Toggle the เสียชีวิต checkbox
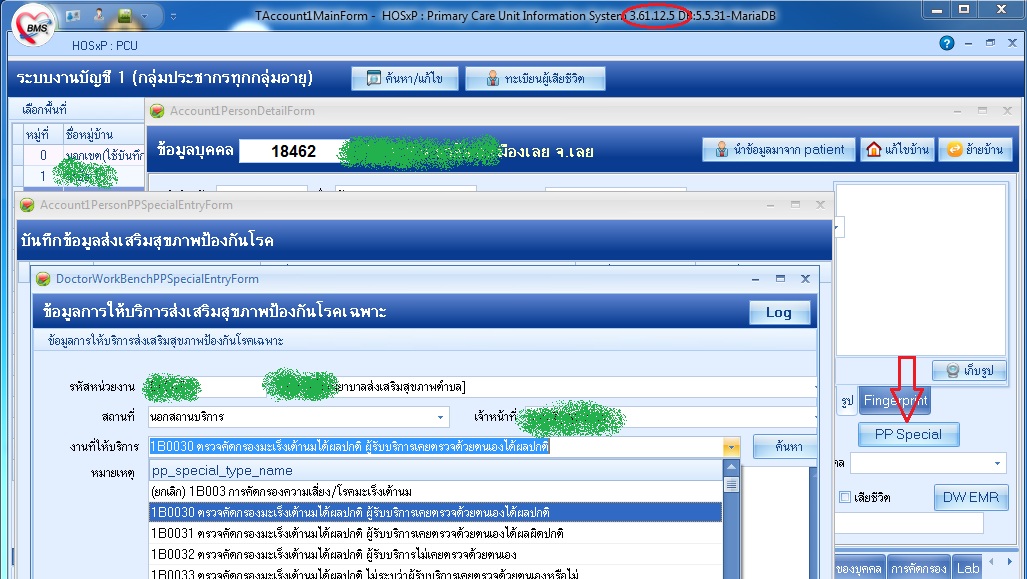This screenshot has height=579, width=1027. pyautogui.click(x=846, y=497)
